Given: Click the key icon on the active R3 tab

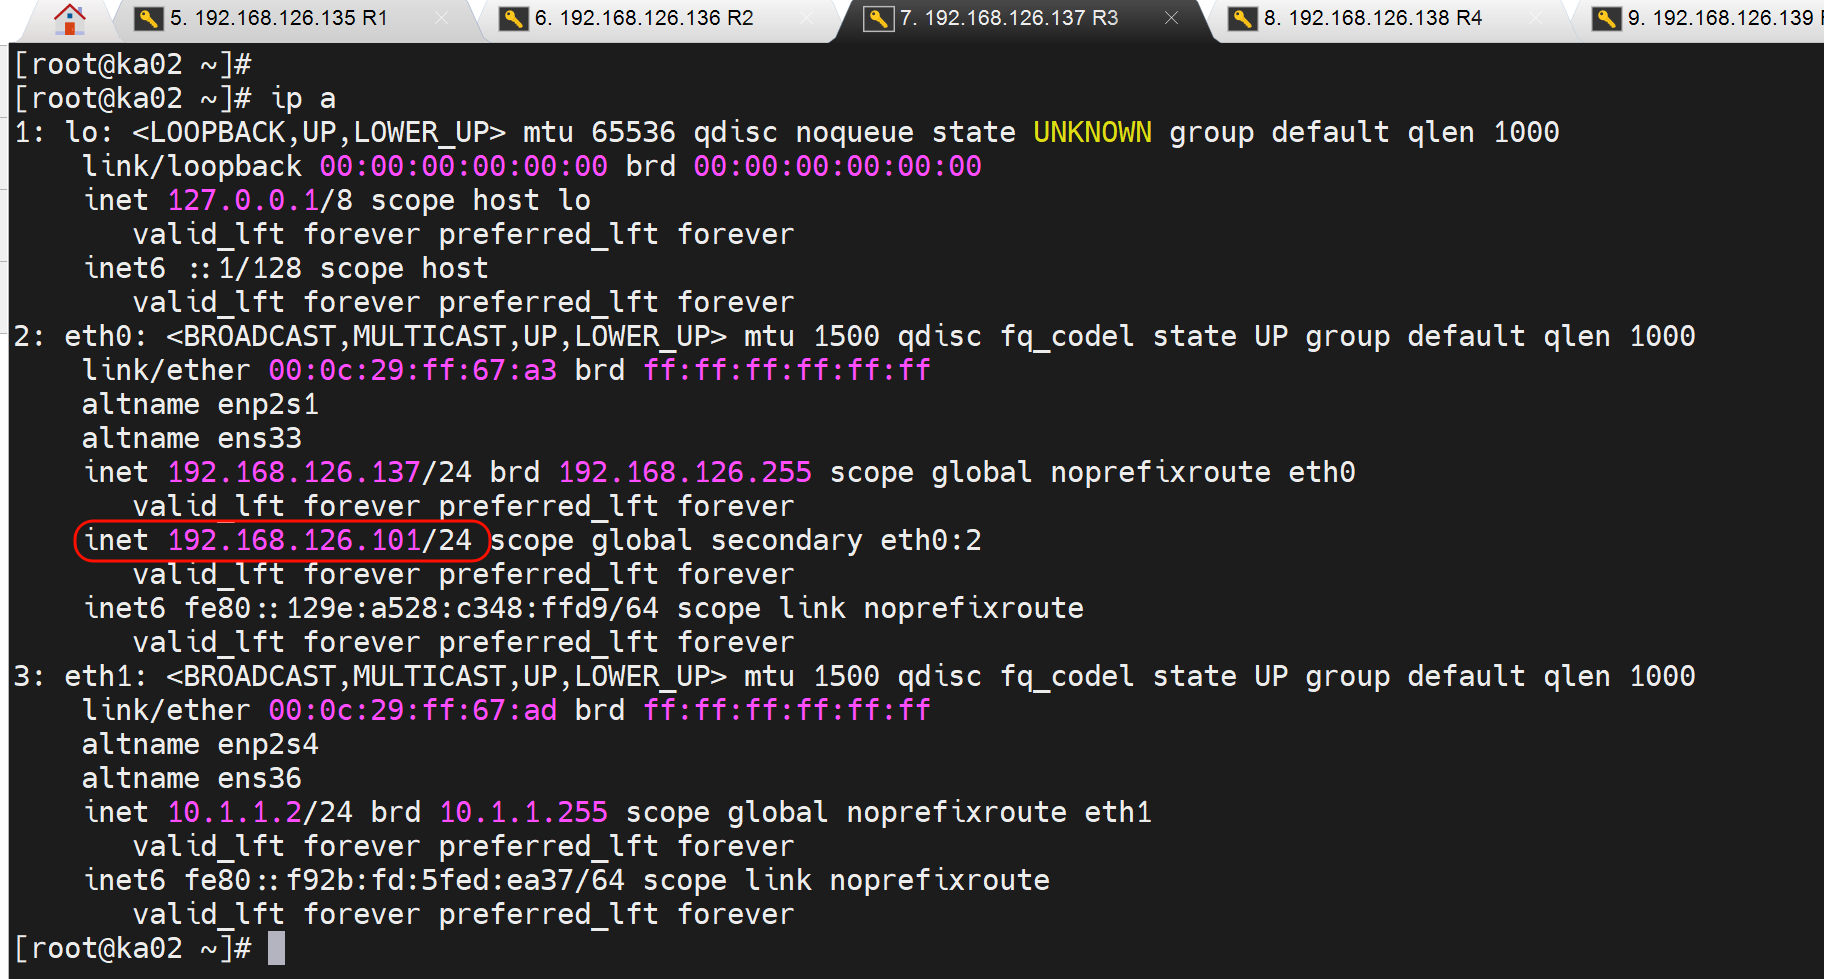Looking at the screenshot, I should tap(878, 17).
